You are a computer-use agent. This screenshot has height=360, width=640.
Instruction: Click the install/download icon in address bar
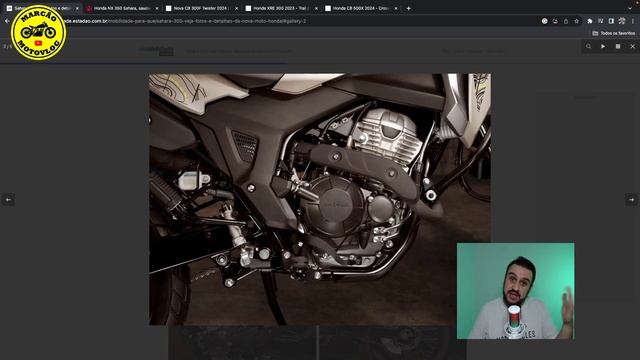pos(555,21)
